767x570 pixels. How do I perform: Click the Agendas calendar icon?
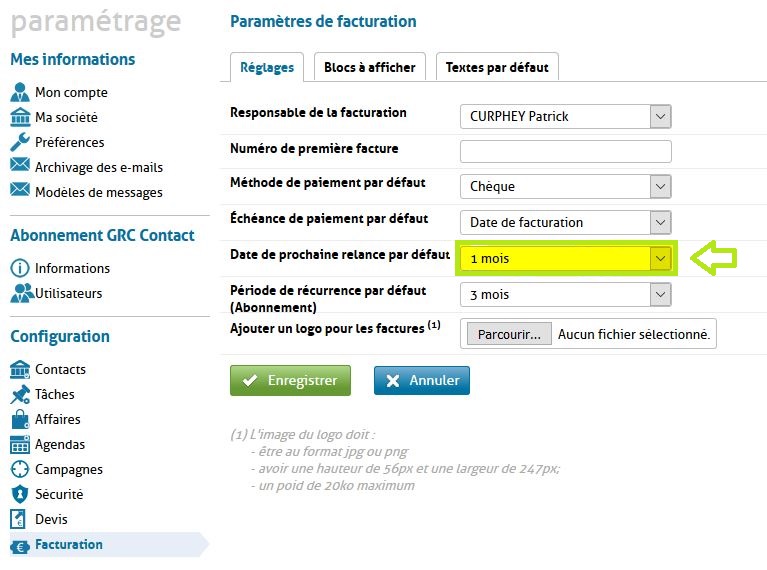point(20,445)
